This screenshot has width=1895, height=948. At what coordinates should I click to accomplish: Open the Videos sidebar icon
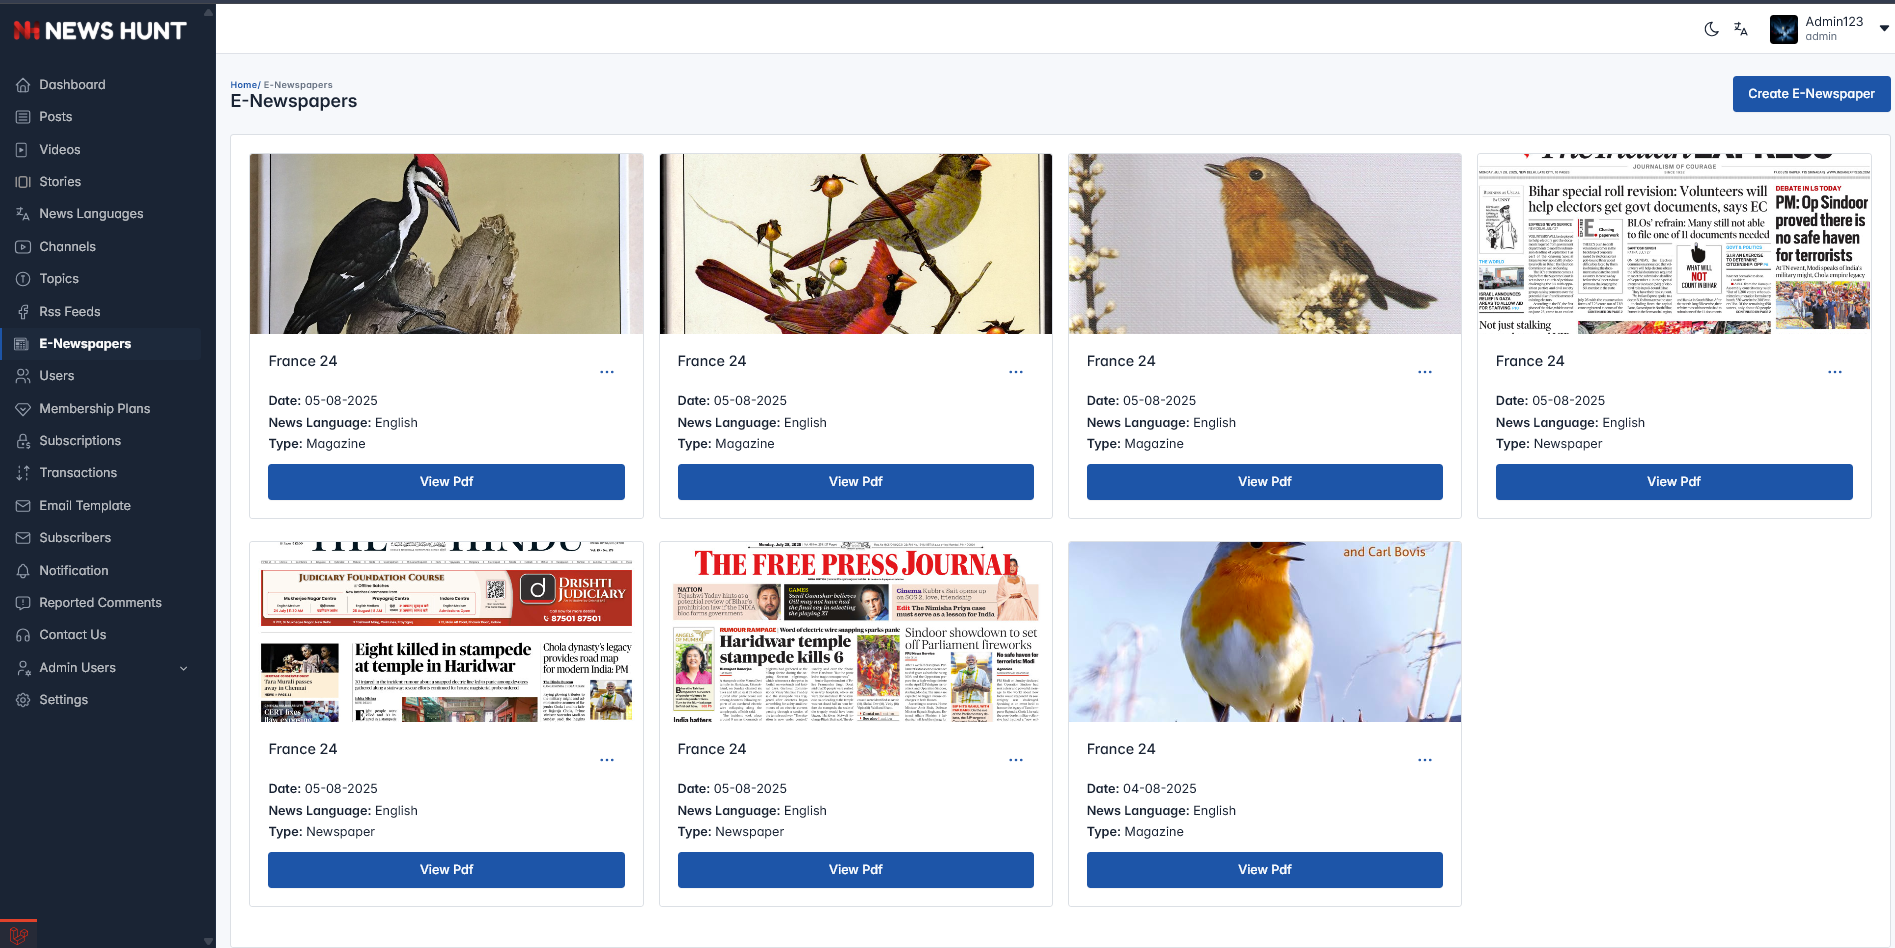[x=23, y=150]
